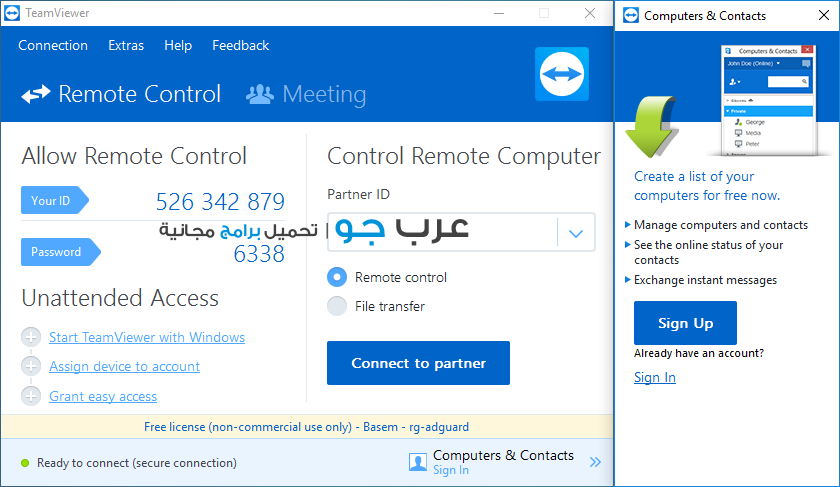Click the green download arrow graphic

652,126
